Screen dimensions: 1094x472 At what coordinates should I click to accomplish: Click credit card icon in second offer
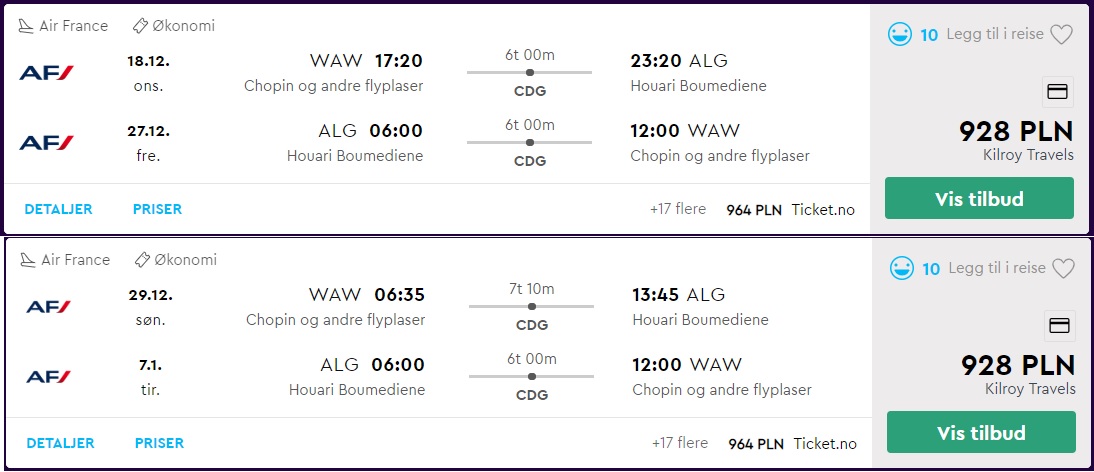(x=1060, y=326)
